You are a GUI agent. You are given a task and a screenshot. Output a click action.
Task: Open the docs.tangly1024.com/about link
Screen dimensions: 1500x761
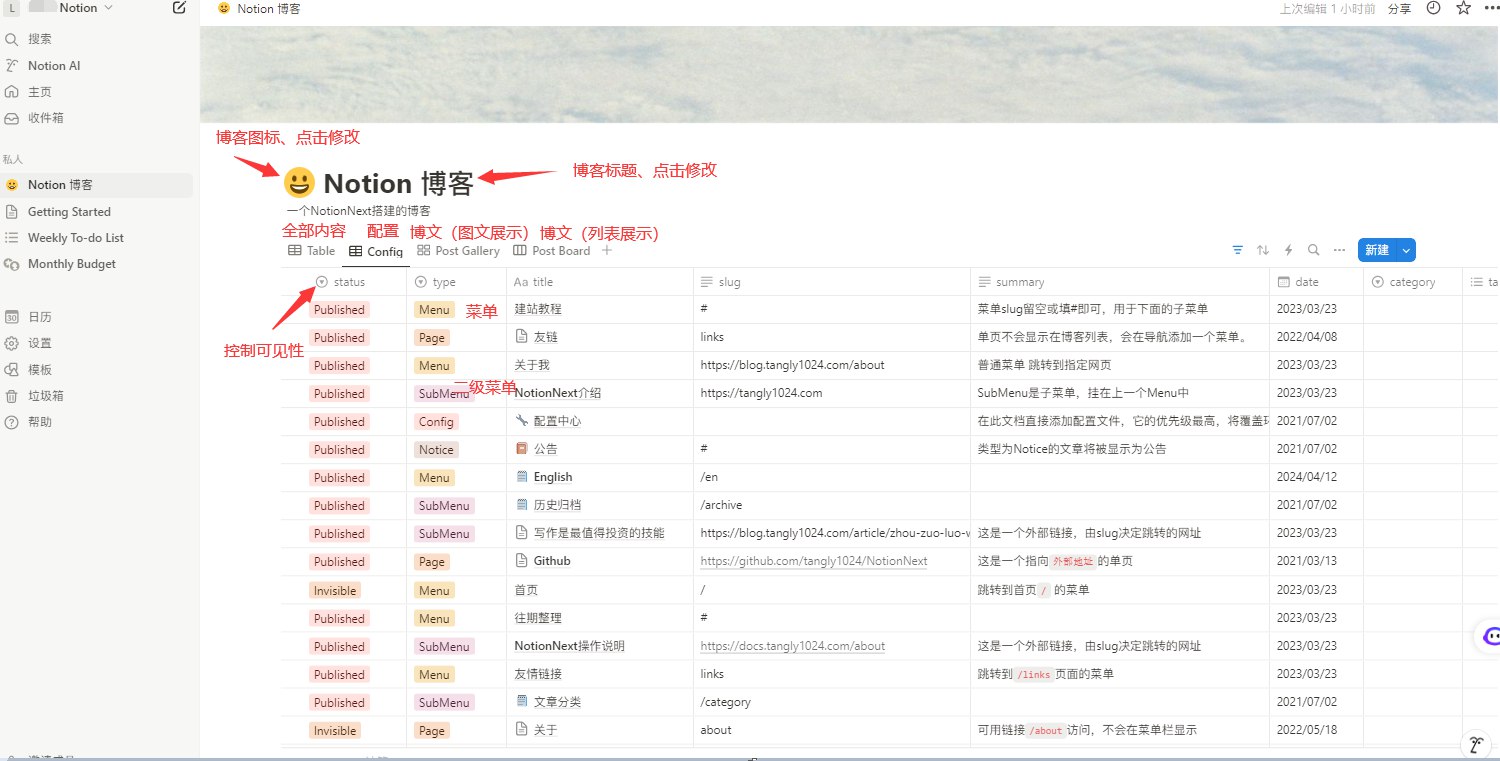(793, 646)
